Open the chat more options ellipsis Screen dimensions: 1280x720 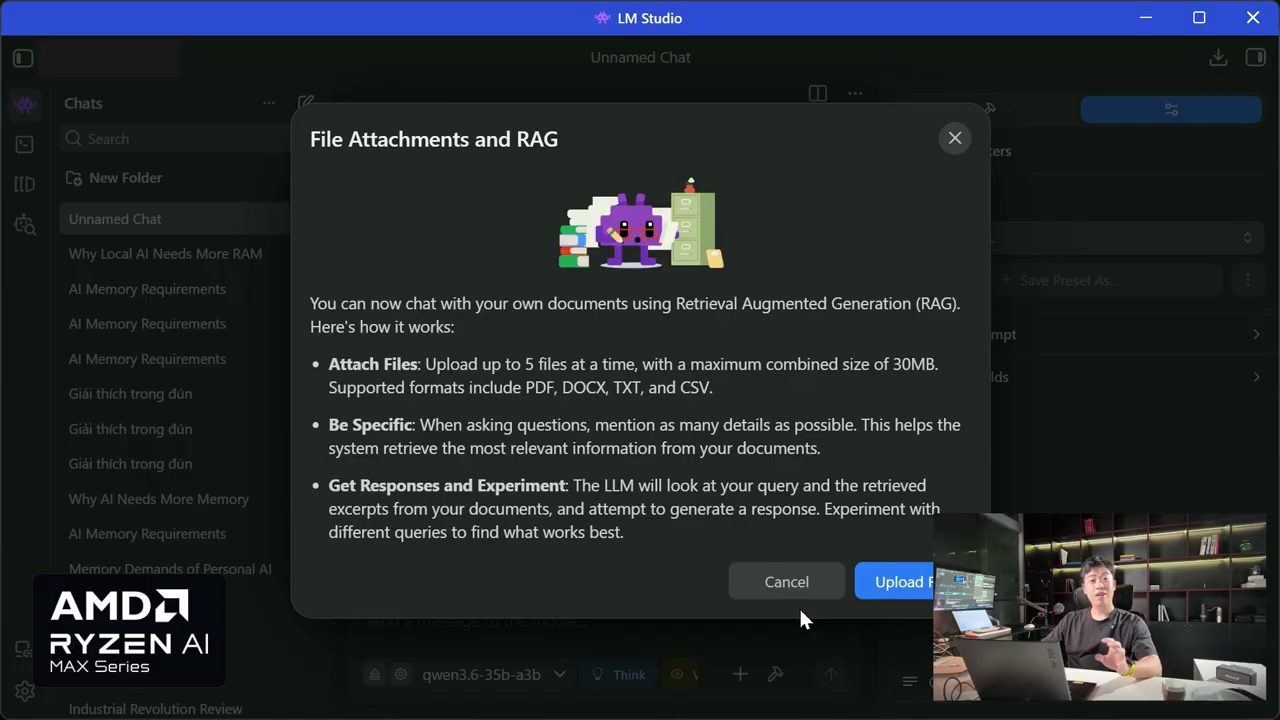[x=855, y=93]
